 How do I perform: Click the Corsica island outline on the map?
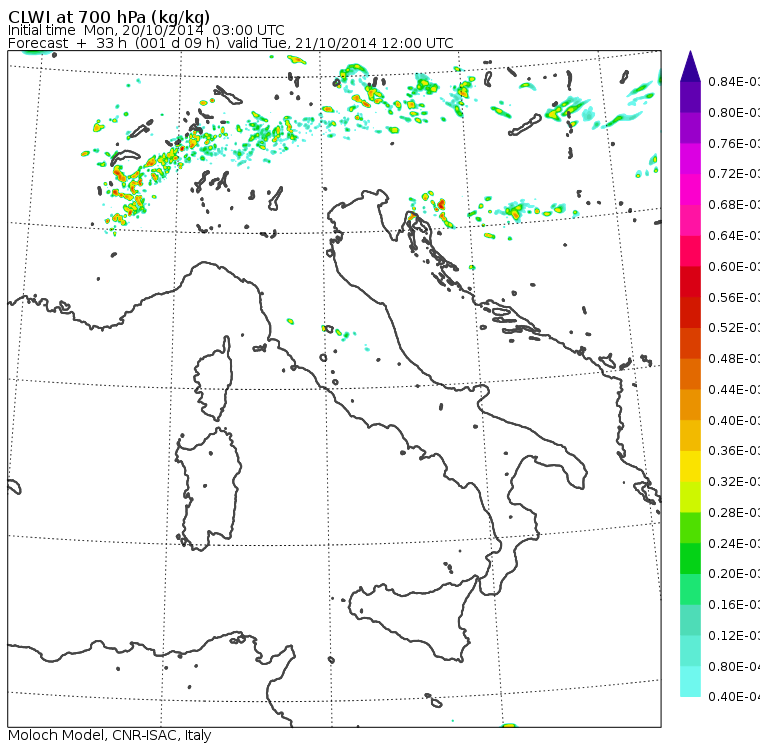point(213,378)
